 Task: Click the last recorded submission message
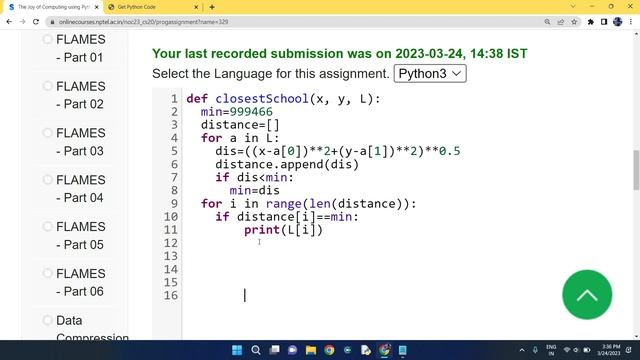340,53
